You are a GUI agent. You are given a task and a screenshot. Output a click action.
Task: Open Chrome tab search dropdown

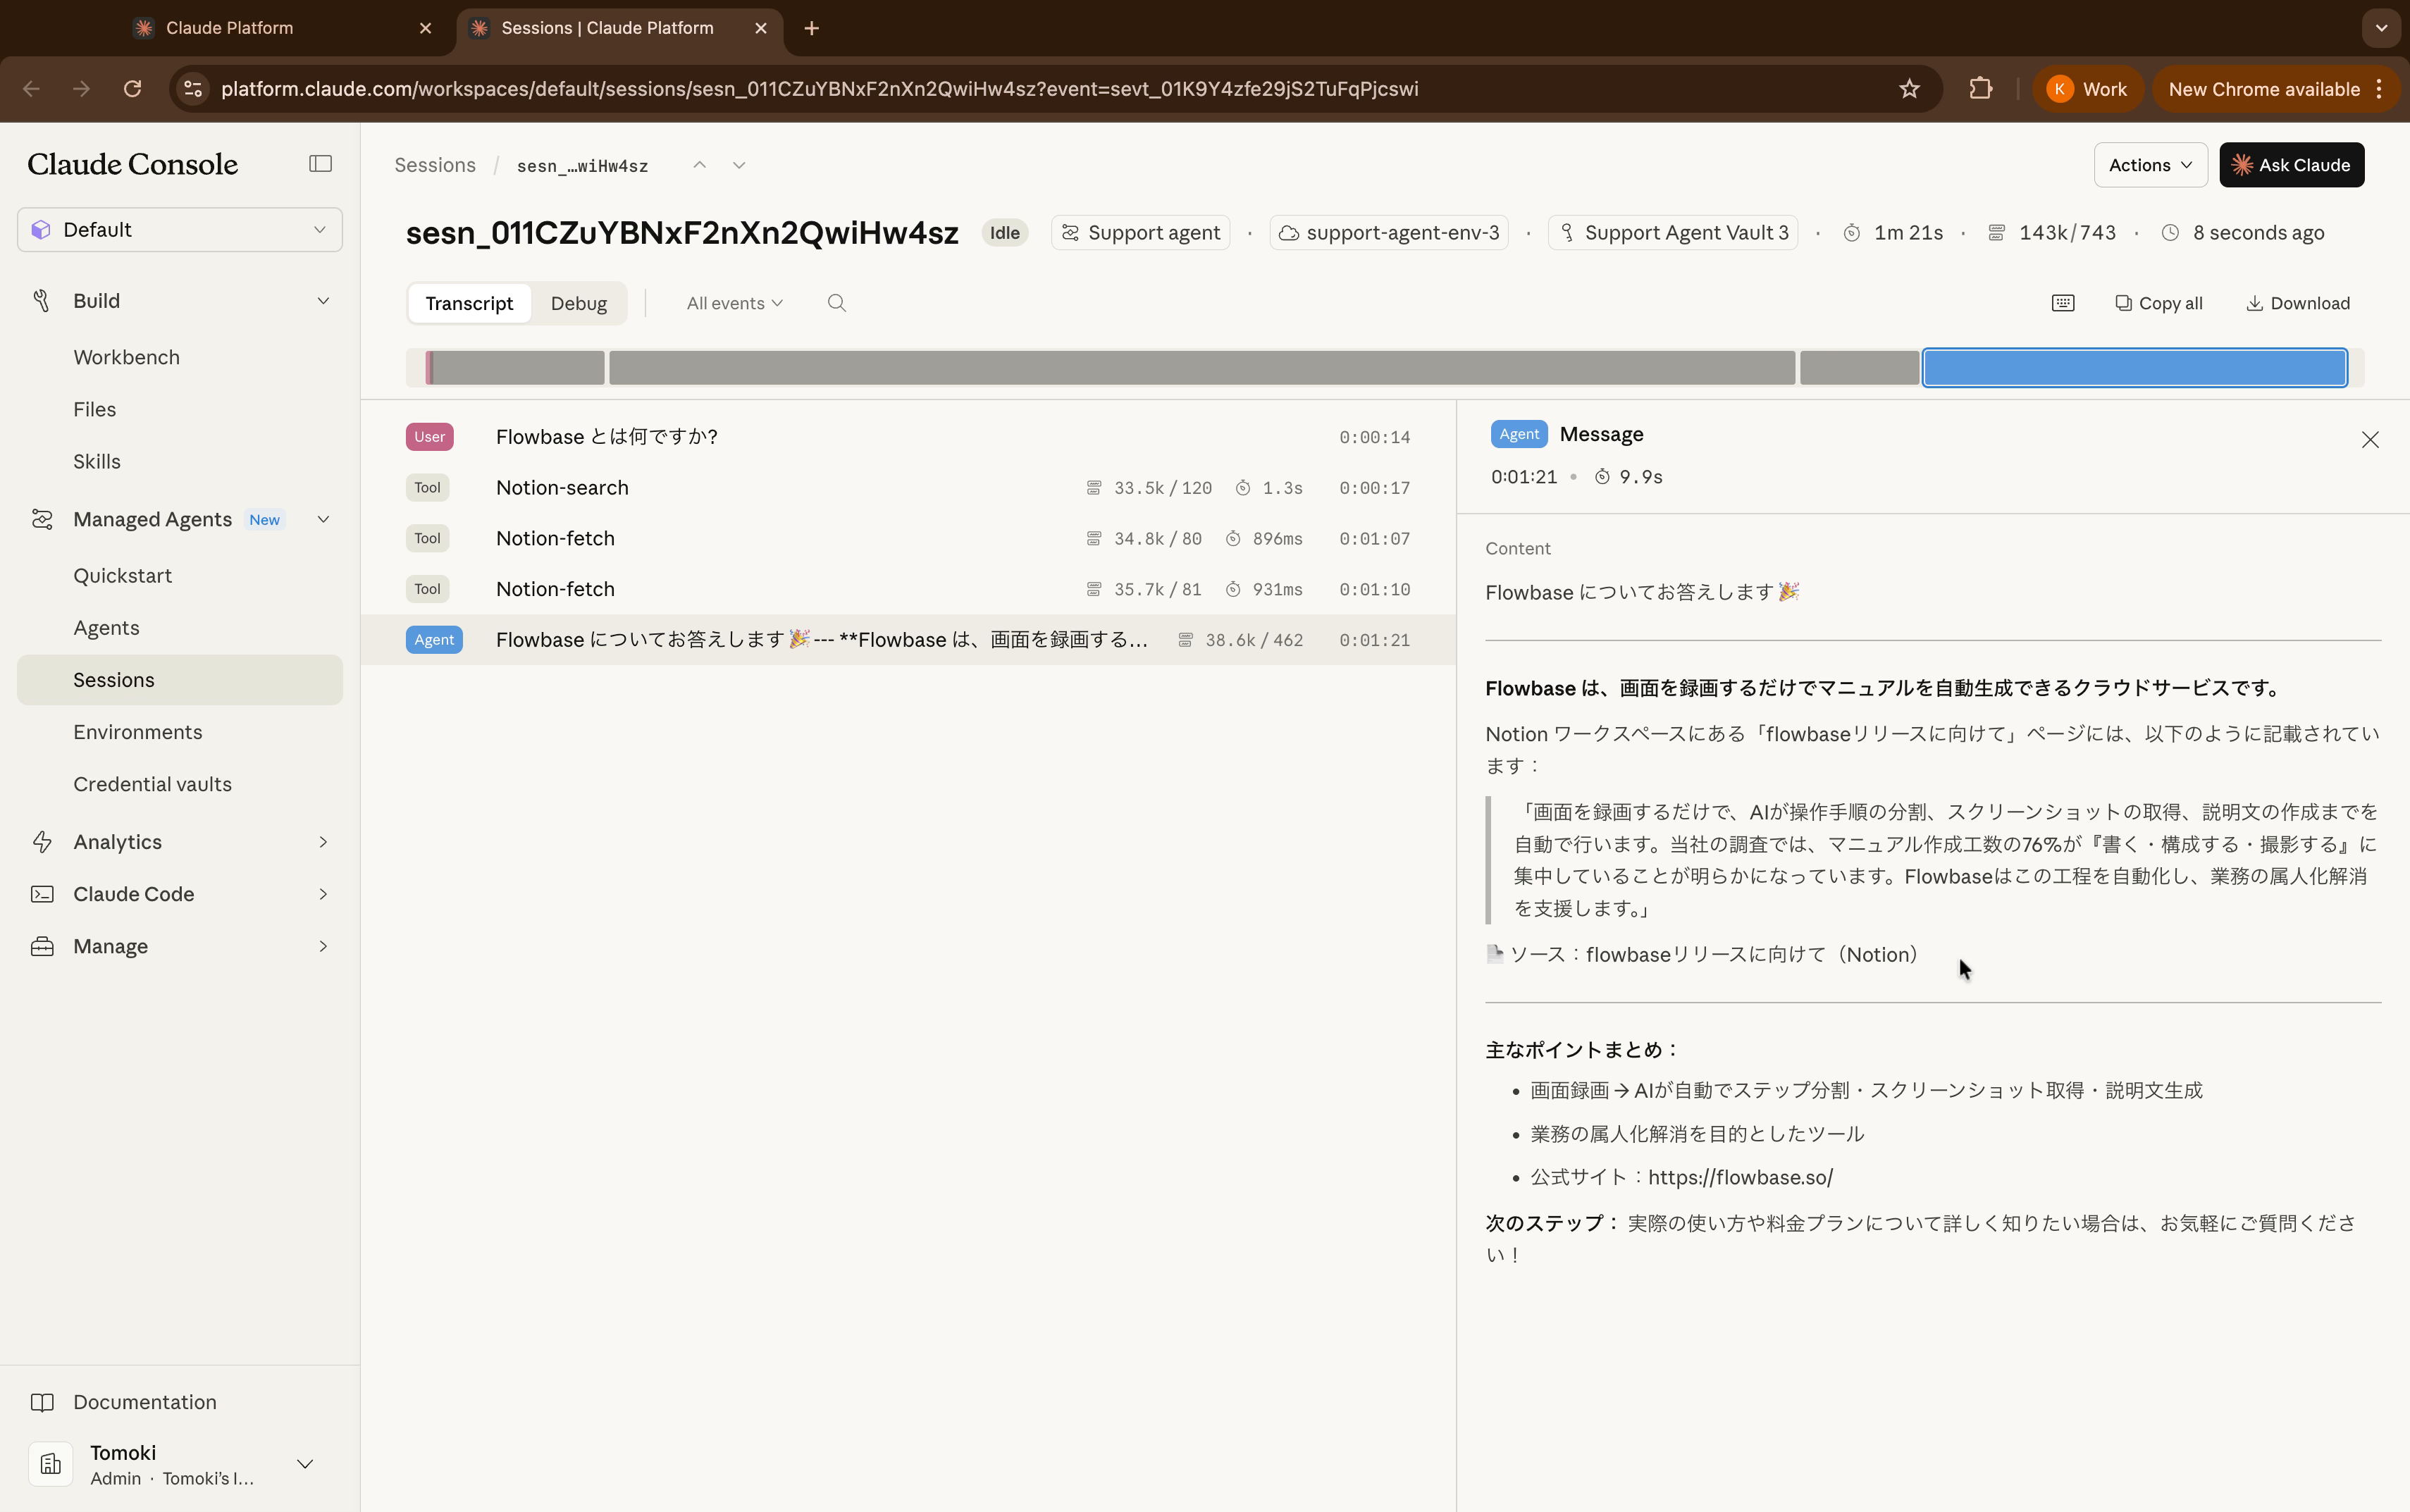pyautogui.click(x=2381, y=28)
